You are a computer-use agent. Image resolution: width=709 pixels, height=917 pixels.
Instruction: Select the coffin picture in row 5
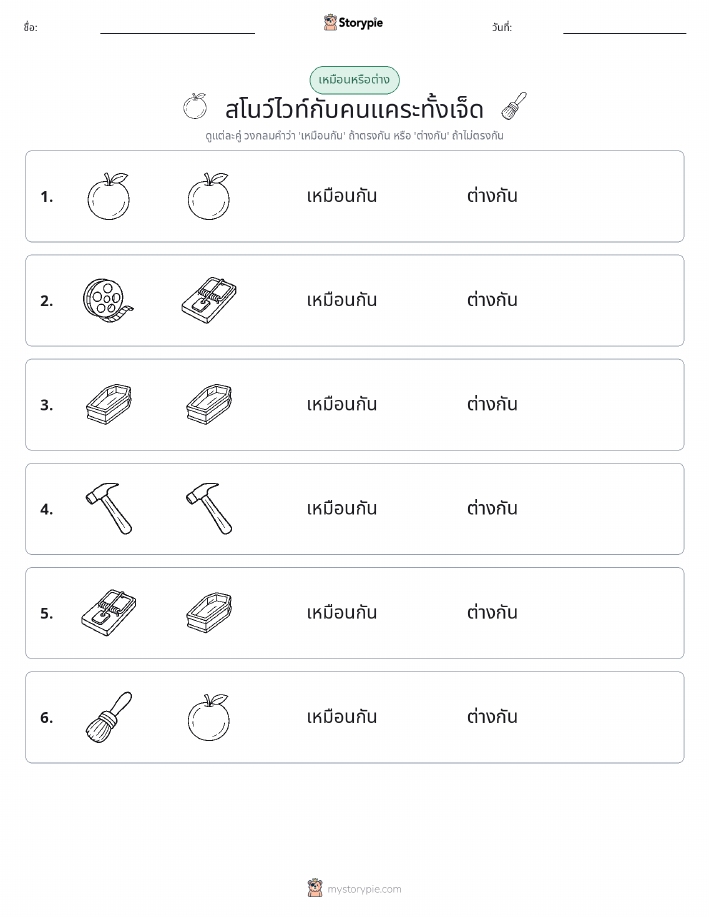click(209, 613)
